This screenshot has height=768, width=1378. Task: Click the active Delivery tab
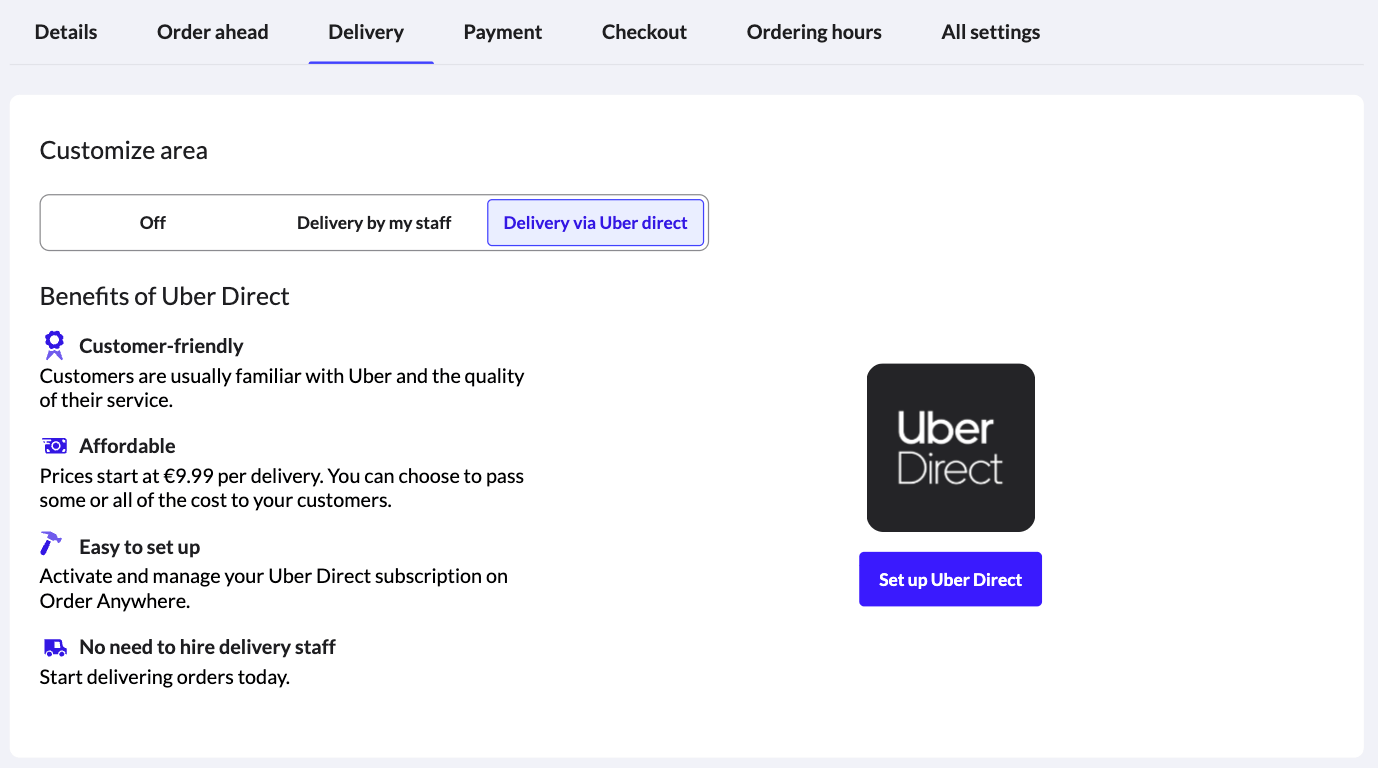(x=366, y=31)
